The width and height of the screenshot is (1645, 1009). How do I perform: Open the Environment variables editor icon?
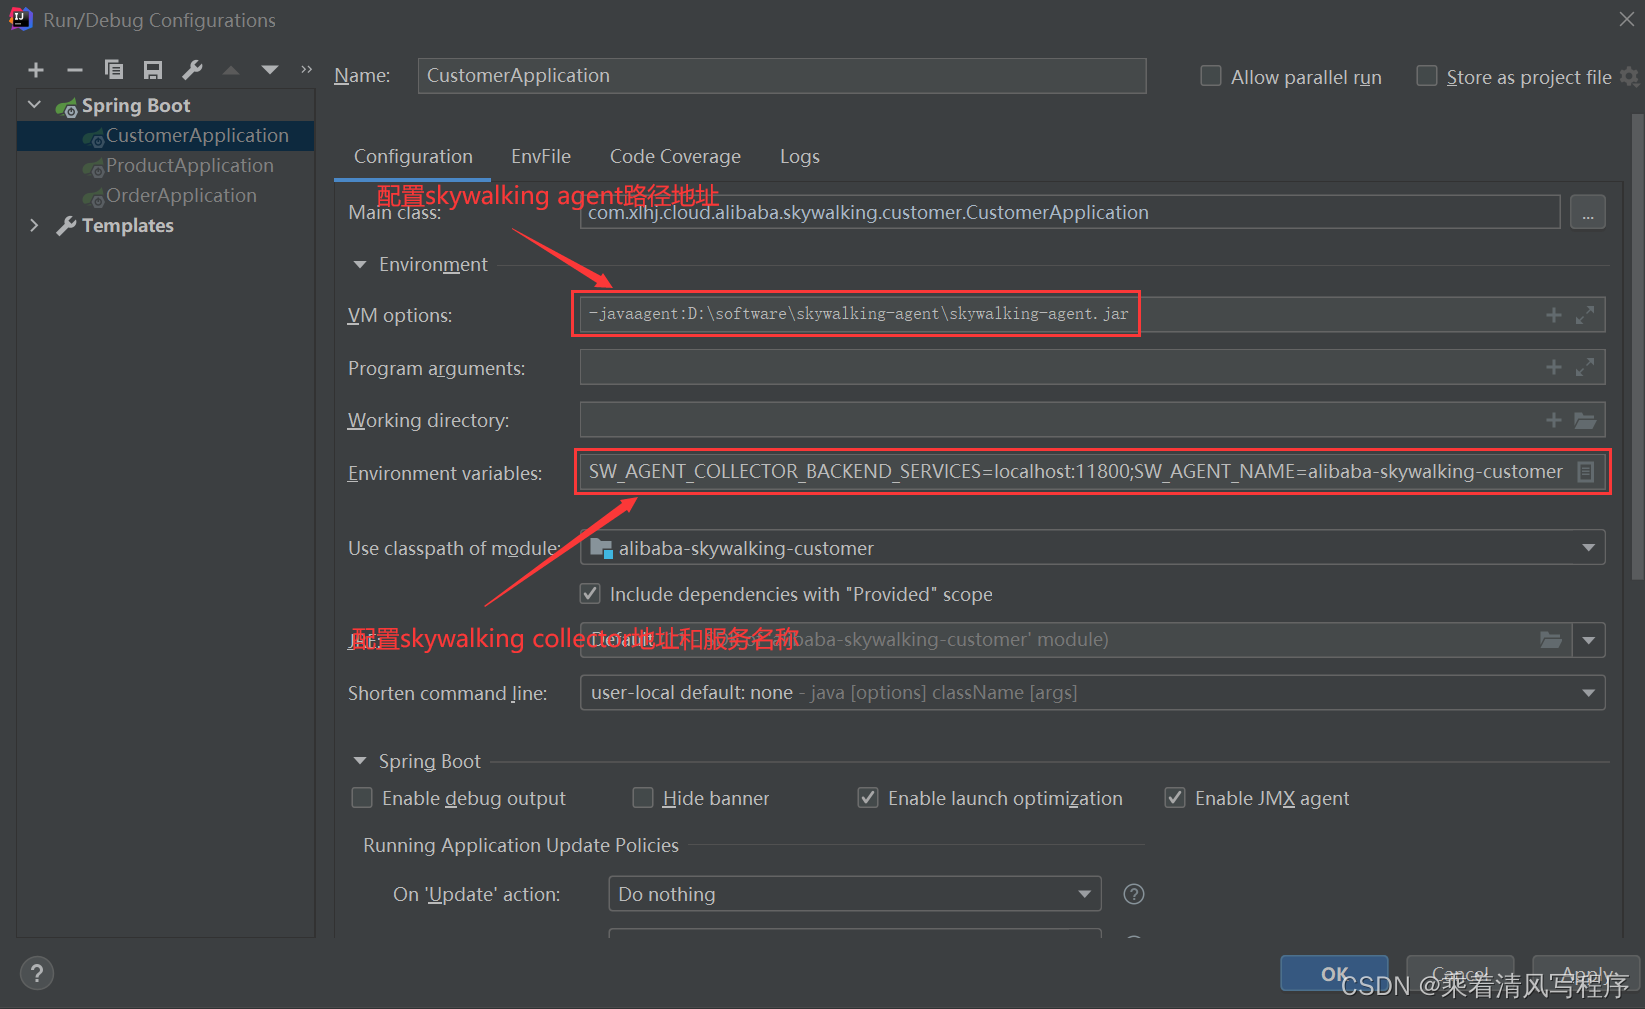point(1586,472)
